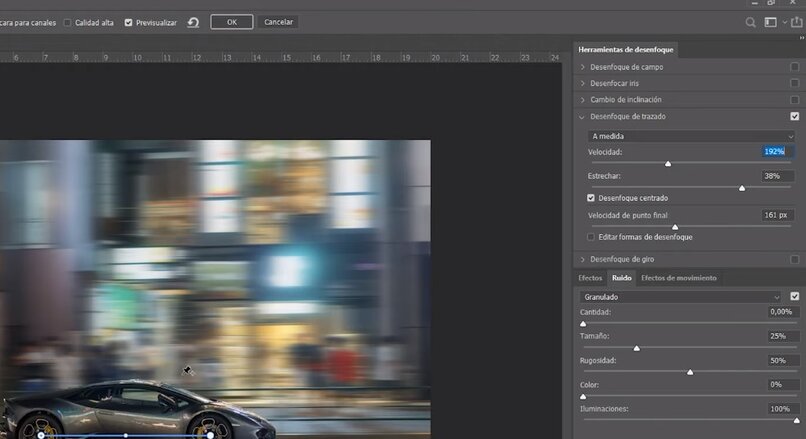The height and width of the screenshot is (439, 806).
Task: Enable Editar formas de desenfoque
Action: click(591, 237)
